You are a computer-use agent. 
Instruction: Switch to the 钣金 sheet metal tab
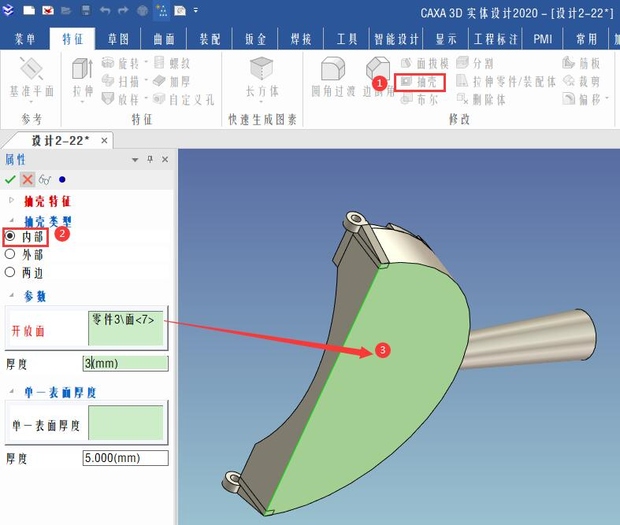click(255, 39)
